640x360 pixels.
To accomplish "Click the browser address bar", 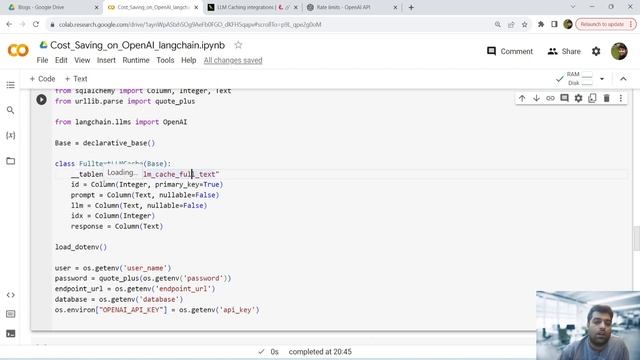I will pyautogui.click(x=269, y=24).
